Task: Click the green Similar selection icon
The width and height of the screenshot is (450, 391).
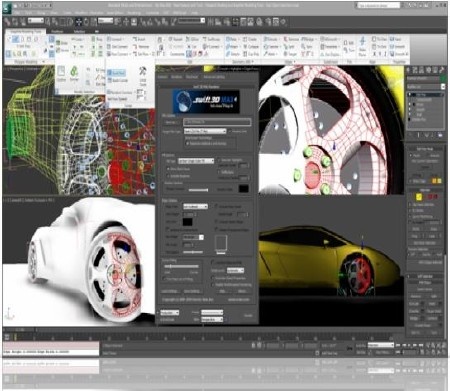Action: (x=74, y=73)
